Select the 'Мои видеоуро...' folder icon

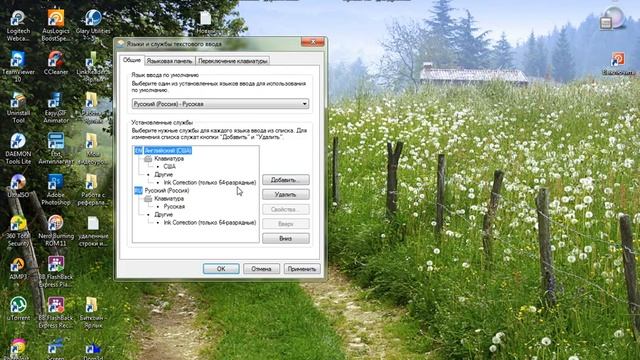[93, 149]
